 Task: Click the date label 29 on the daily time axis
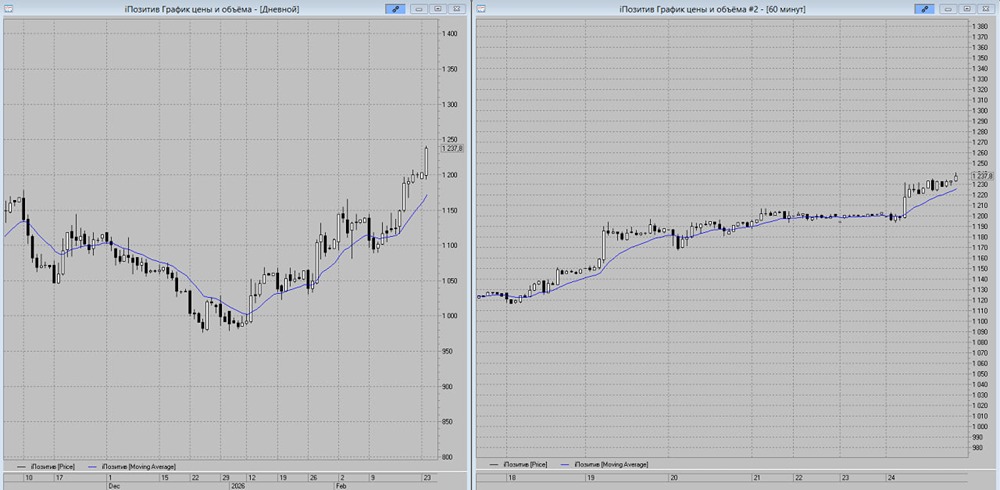[225, 477]
